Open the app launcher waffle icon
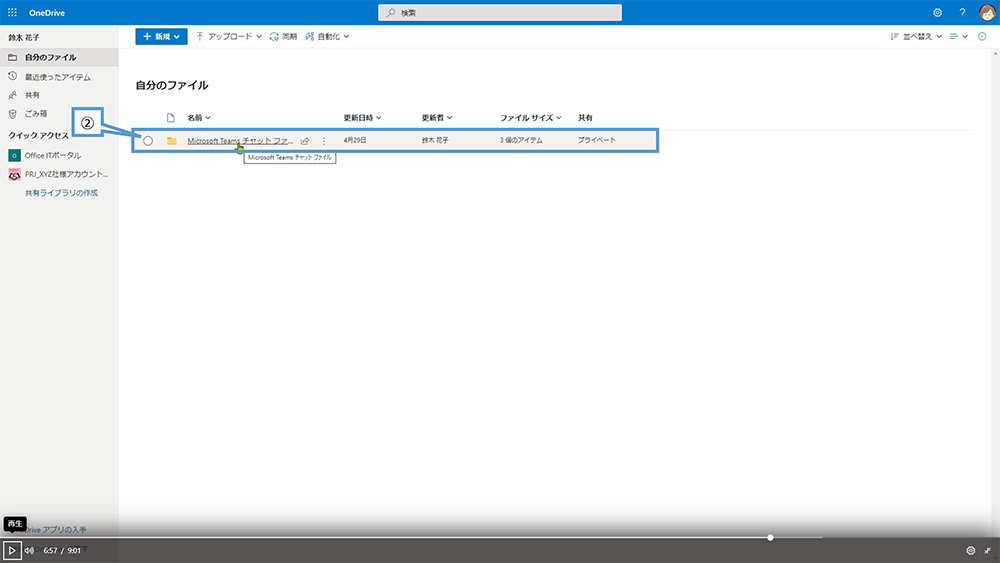 pyautogui.click(x=12, y=12)
